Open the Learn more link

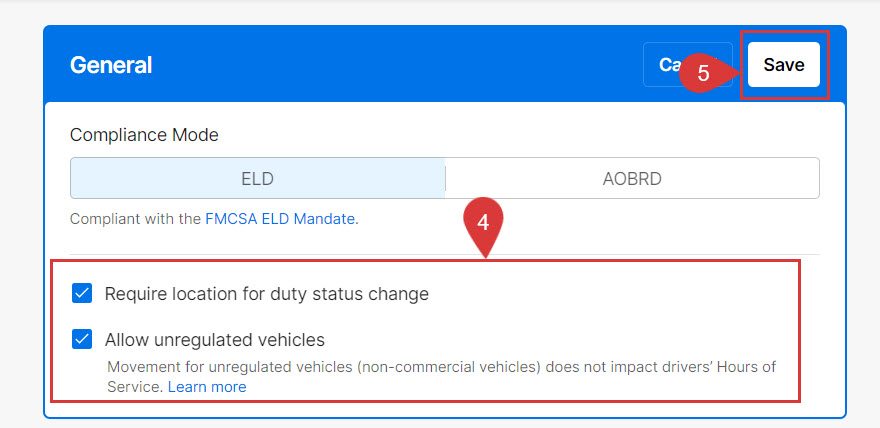point(207,386)
